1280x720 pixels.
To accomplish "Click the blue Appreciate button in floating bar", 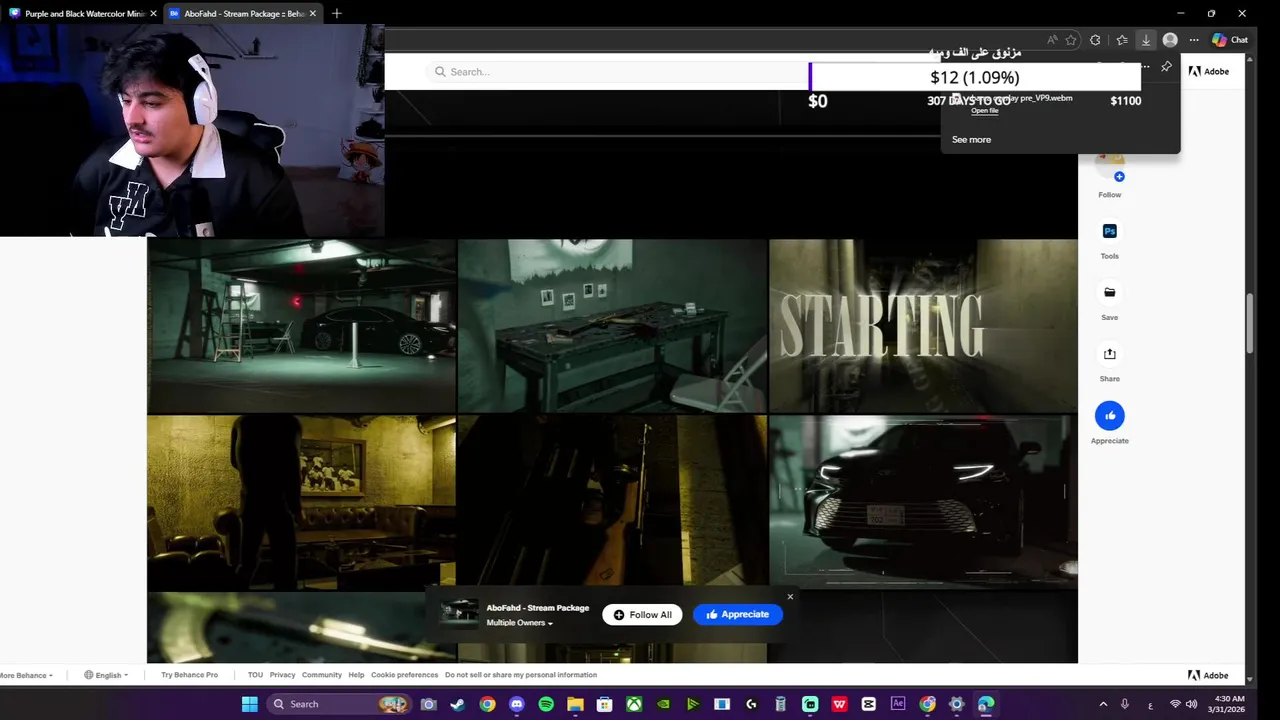I will click(738, 615).
